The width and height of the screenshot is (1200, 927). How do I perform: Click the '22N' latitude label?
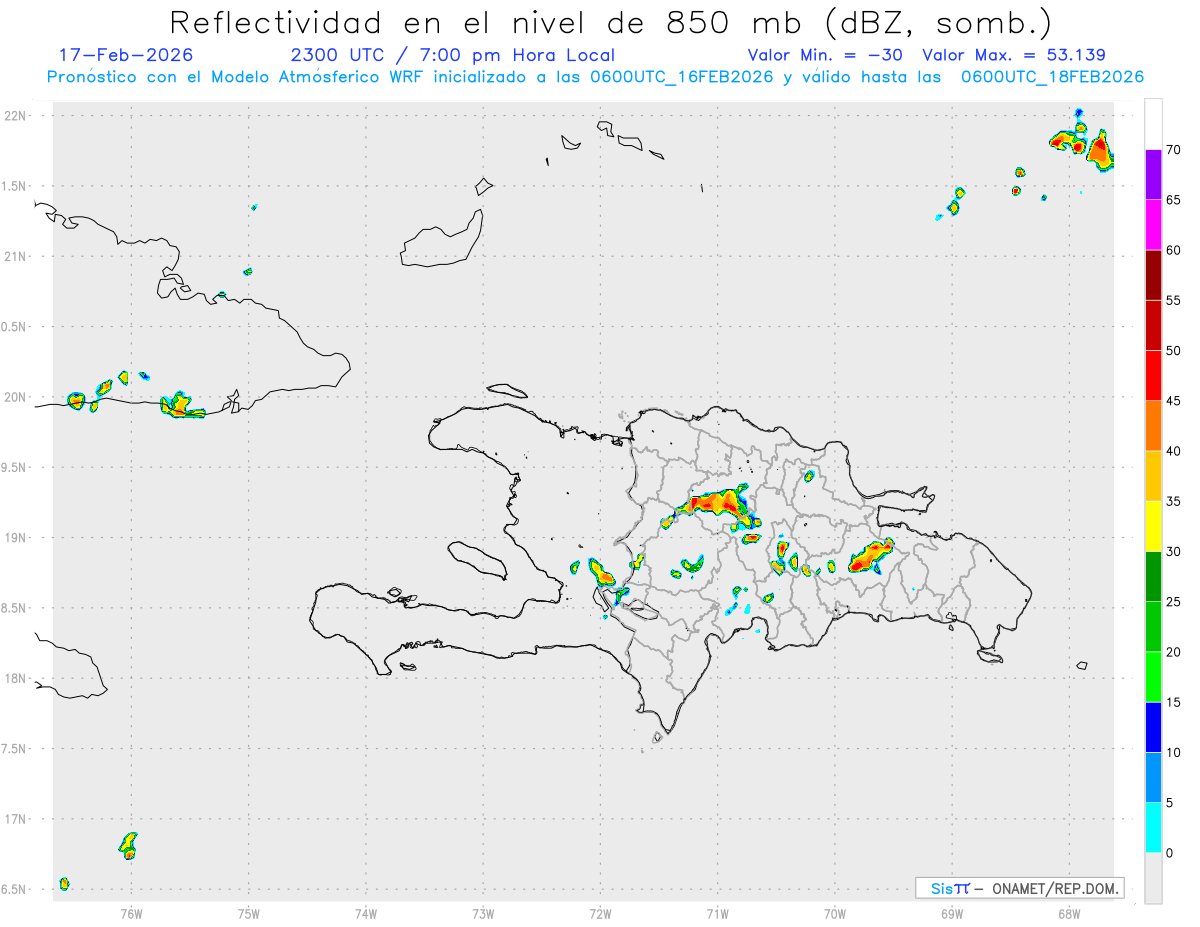click(16, 116)
